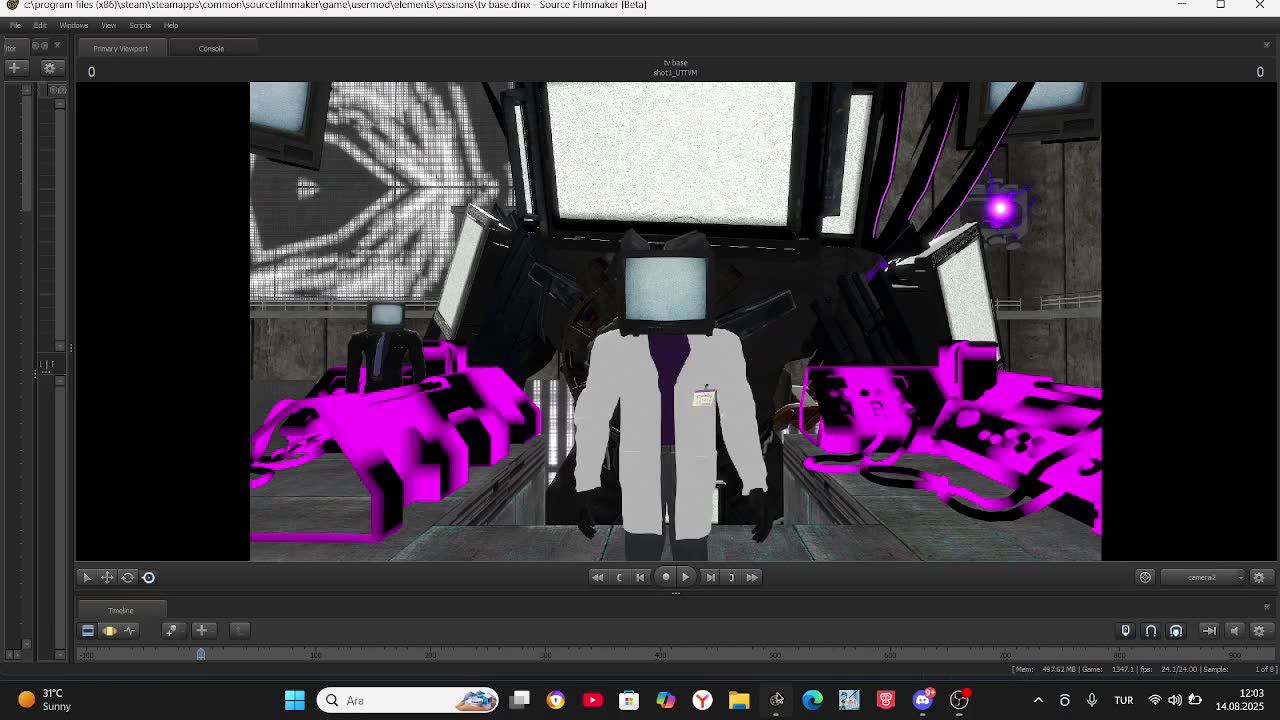
Task: Toggle the frame snap magnet in timeline
Action: [x=1151, y=630]
